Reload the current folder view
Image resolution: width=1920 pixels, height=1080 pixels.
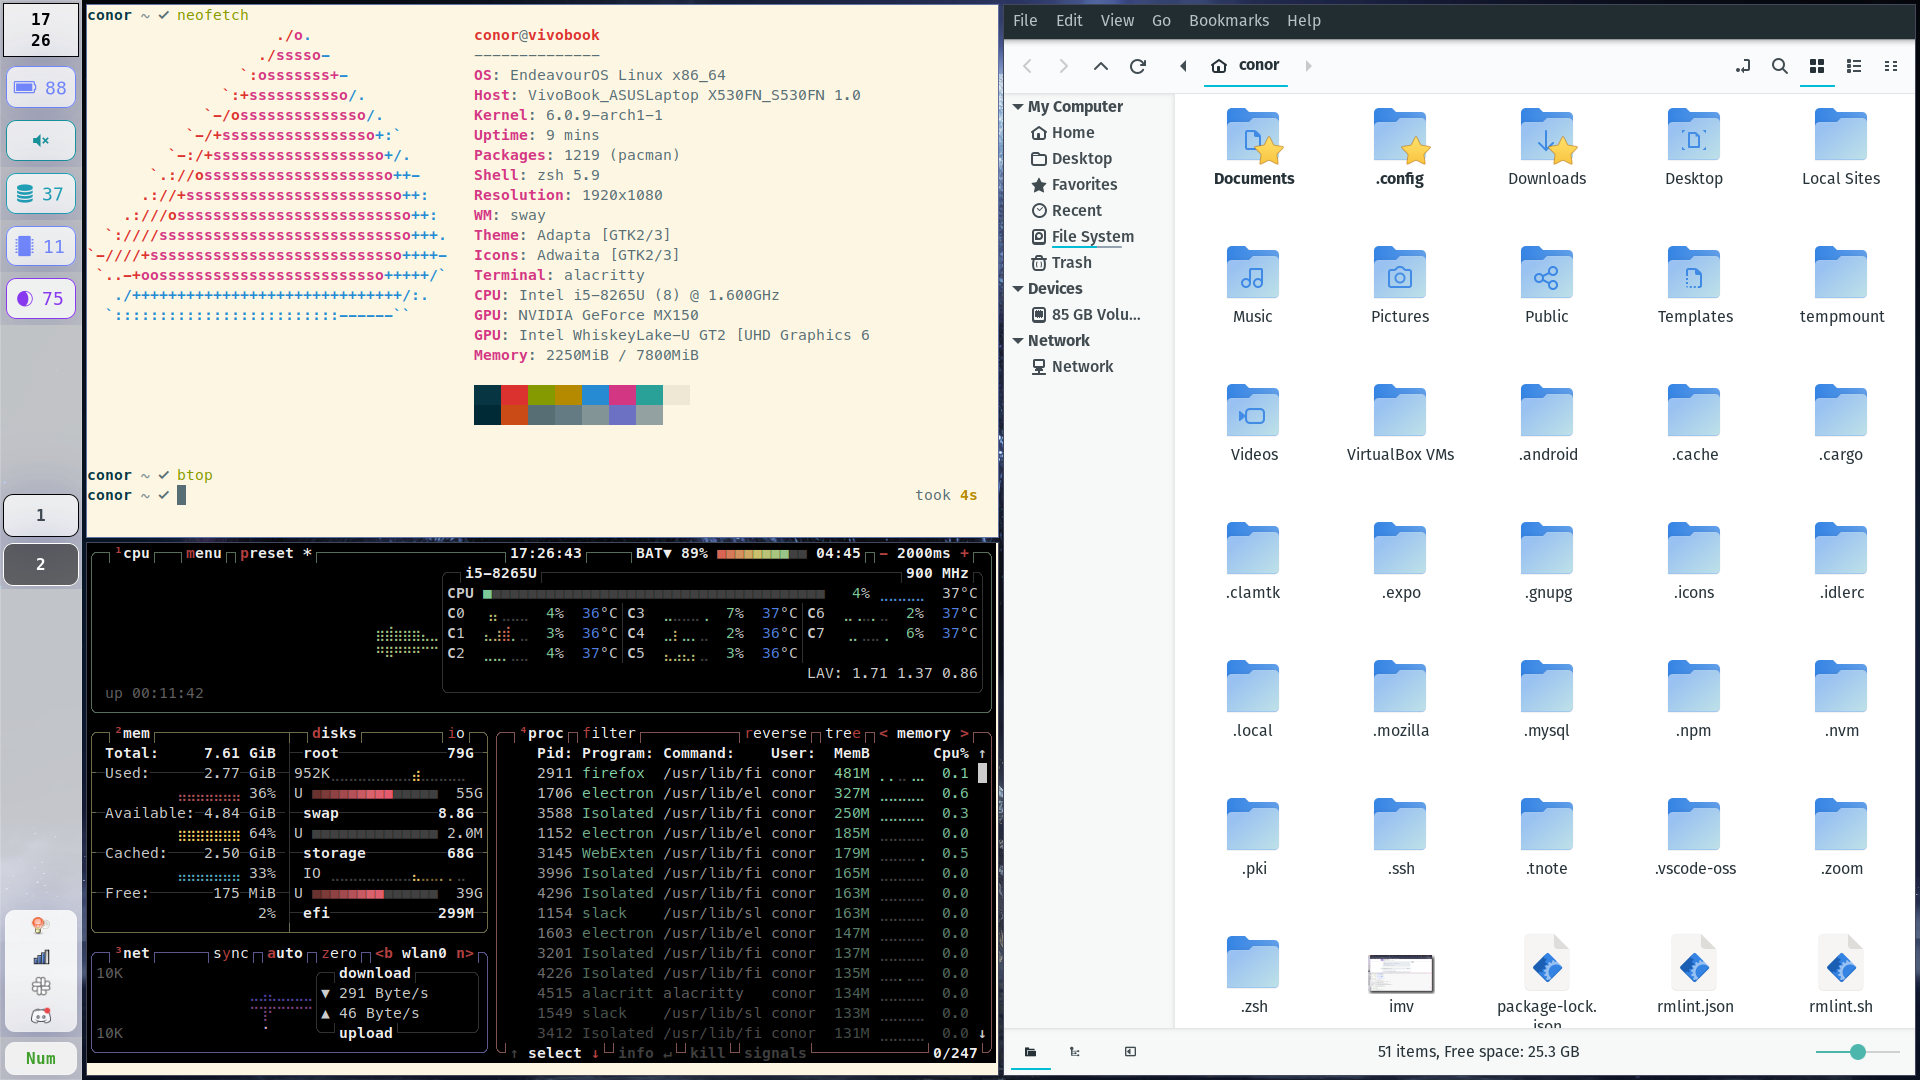click(x=1137, y=66)
